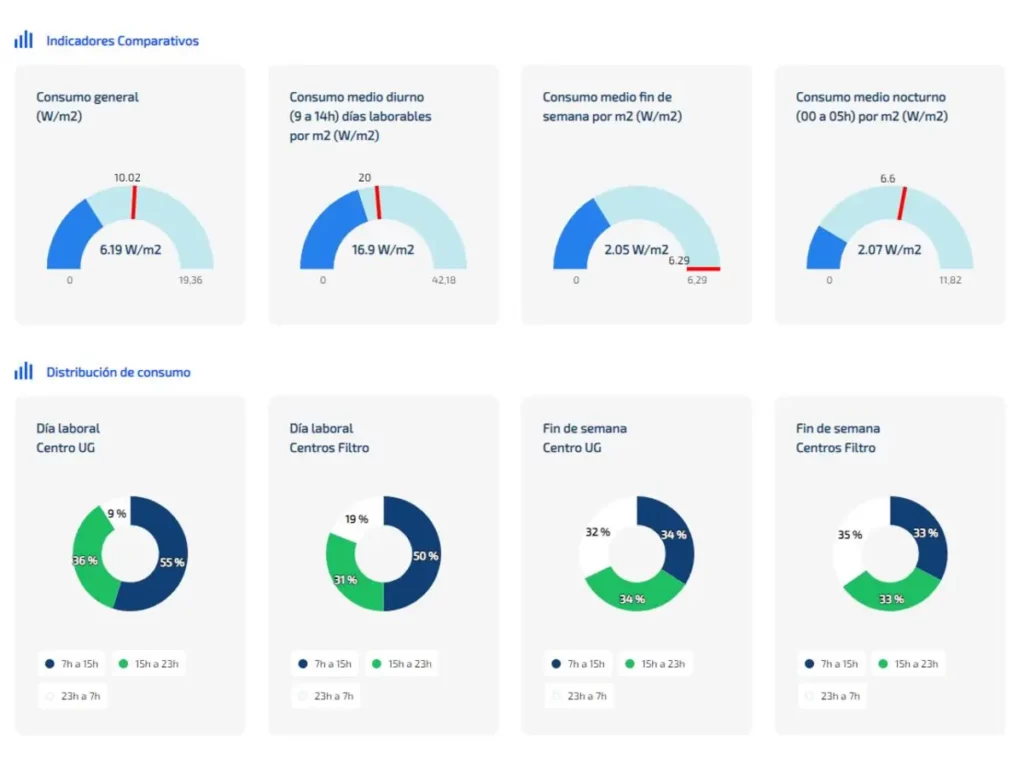
Task: Toggle the 7h a 15h legend in Día laboral Centro UG
Action: click(72, 664)
